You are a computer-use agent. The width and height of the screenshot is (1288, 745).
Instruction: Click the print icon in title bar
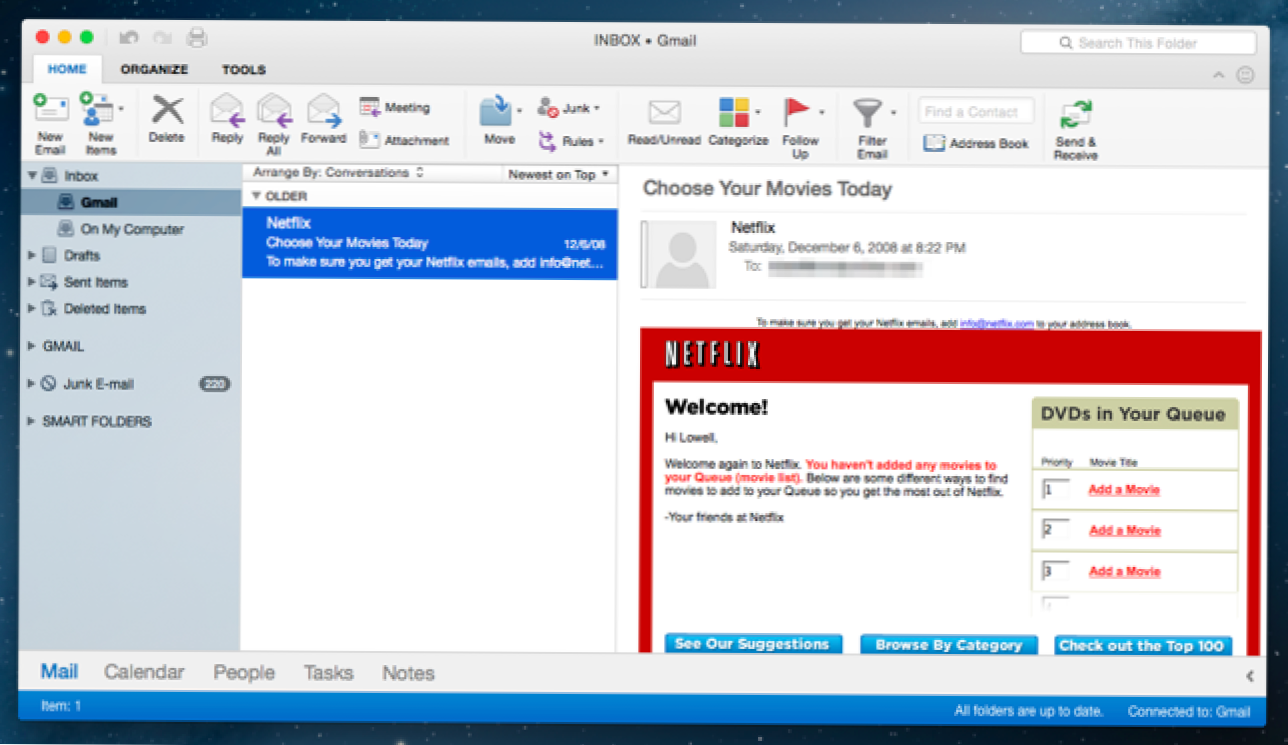click(197, 38)
